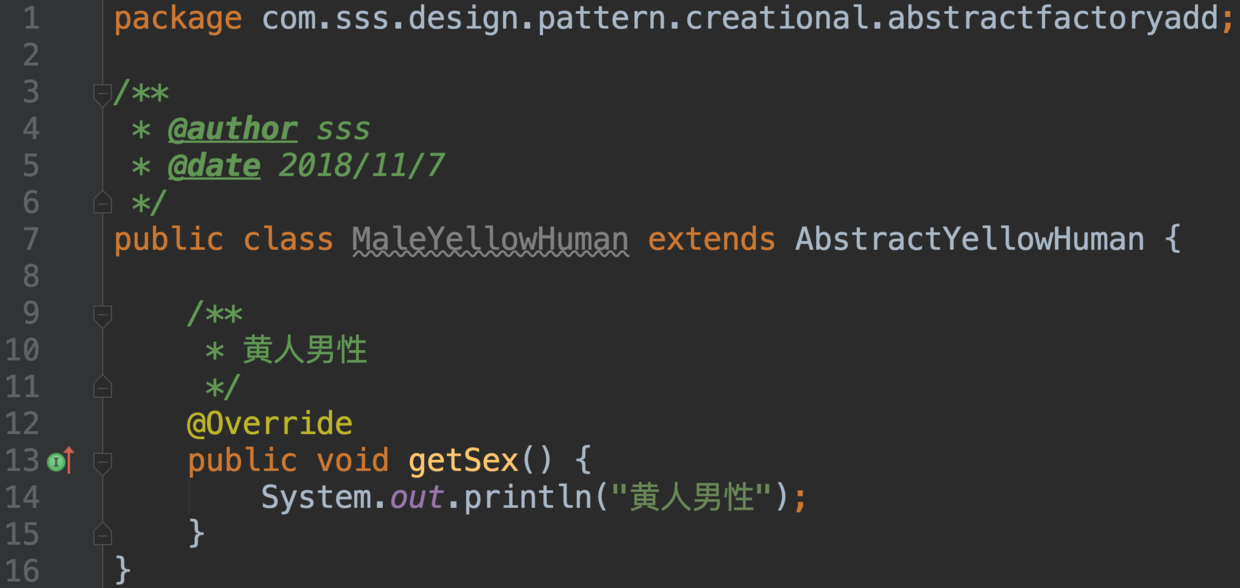The image size is (1240, 588).
Task: Click the fold end marker on line 15
Action: 102,535
